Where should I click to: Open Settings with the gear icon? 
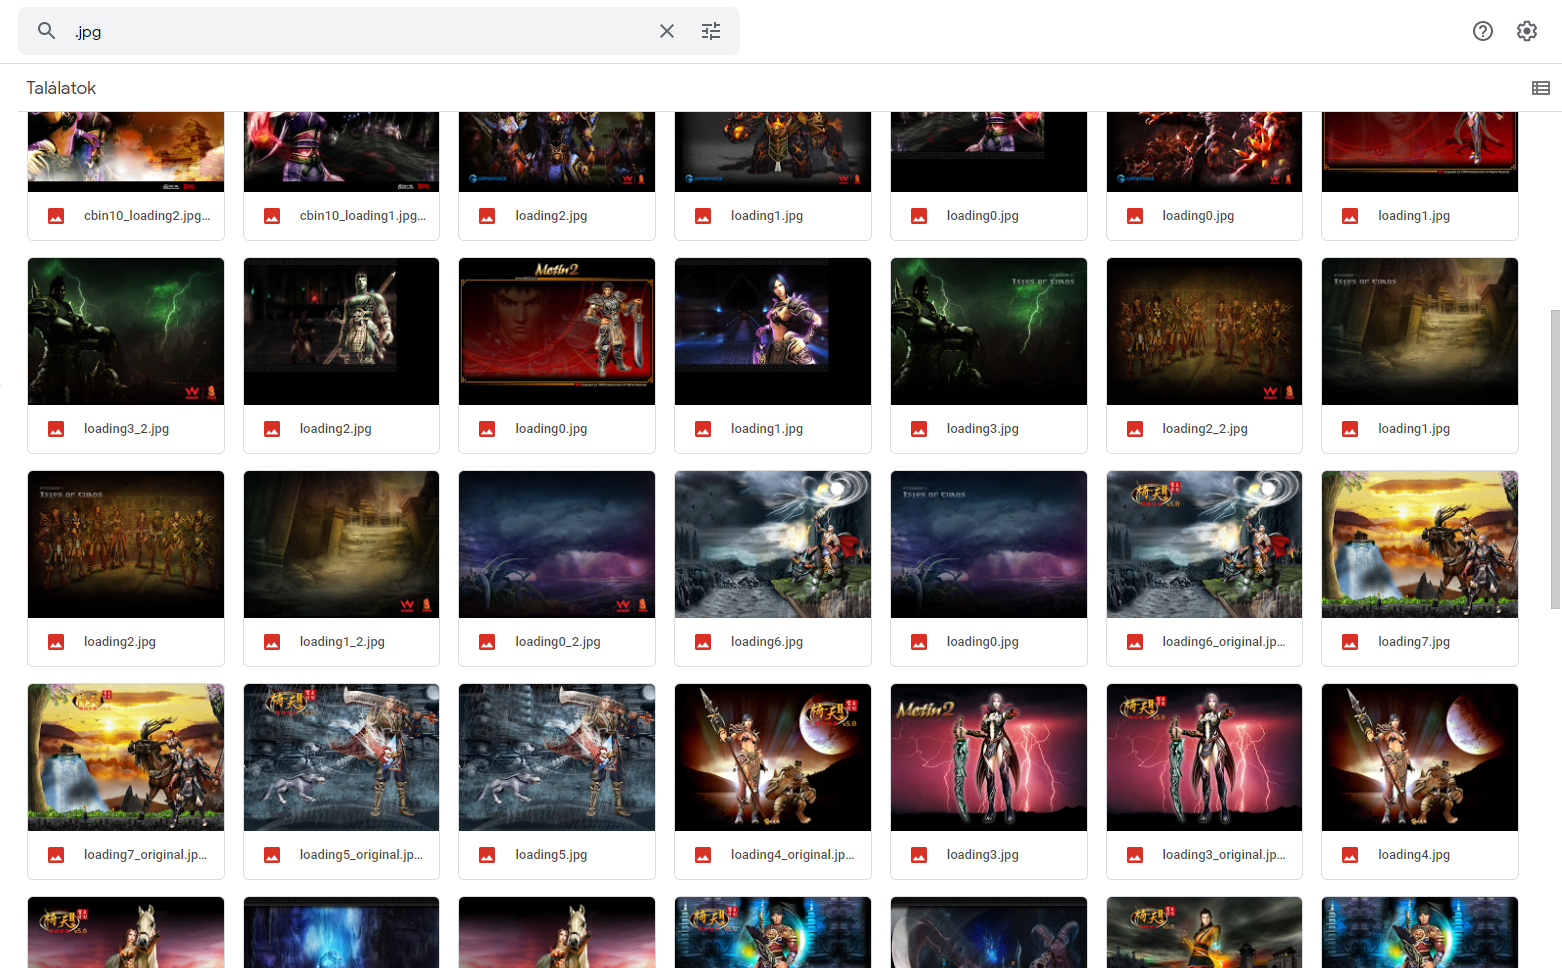pyautogui.click(x=1527, y=31)
